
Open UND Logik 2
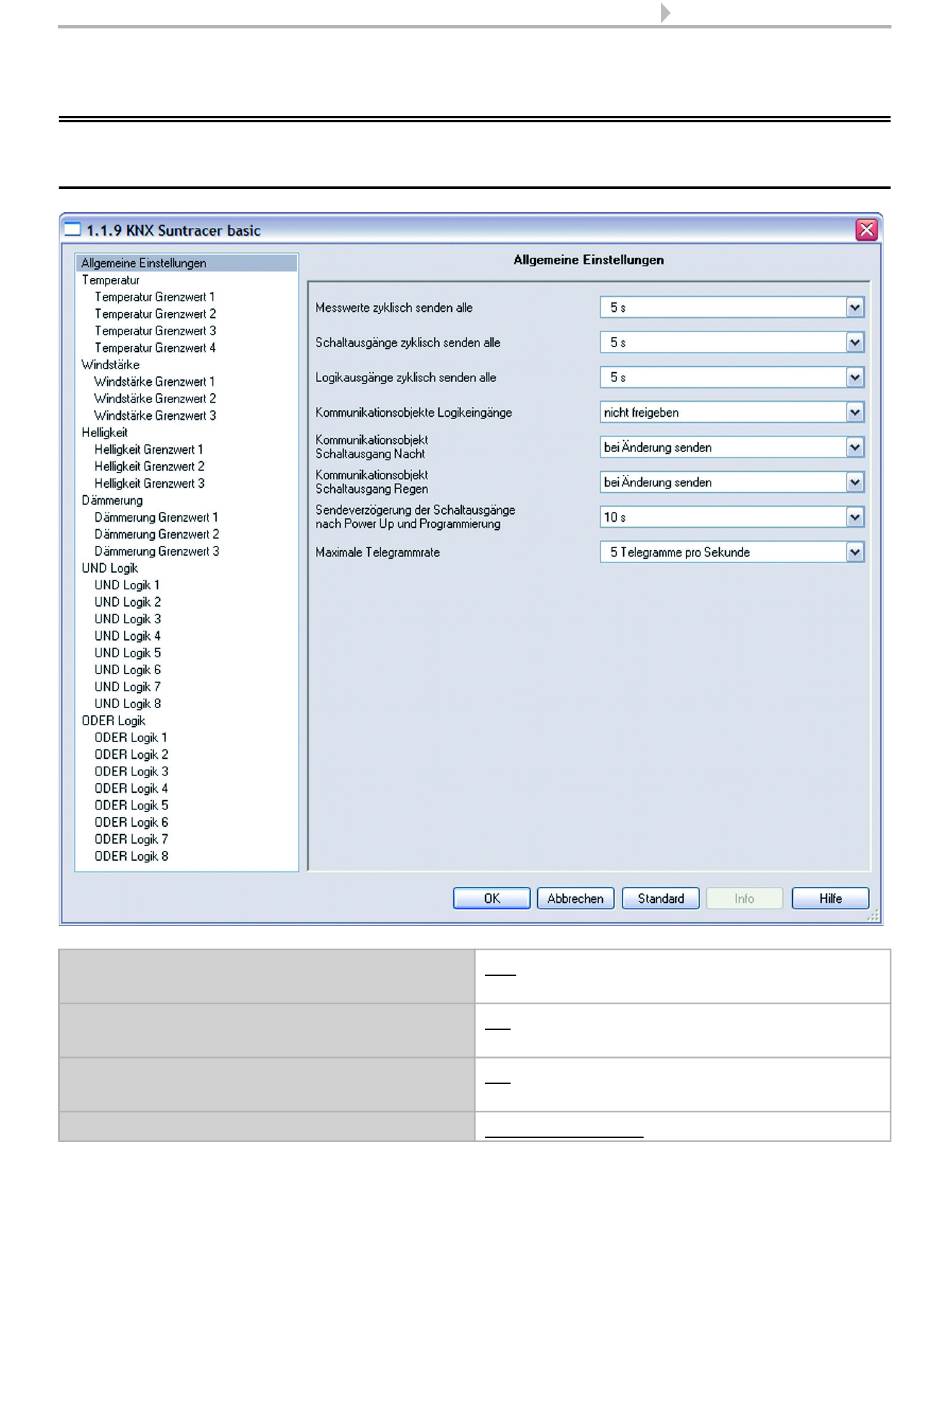(x=128, y=602)
